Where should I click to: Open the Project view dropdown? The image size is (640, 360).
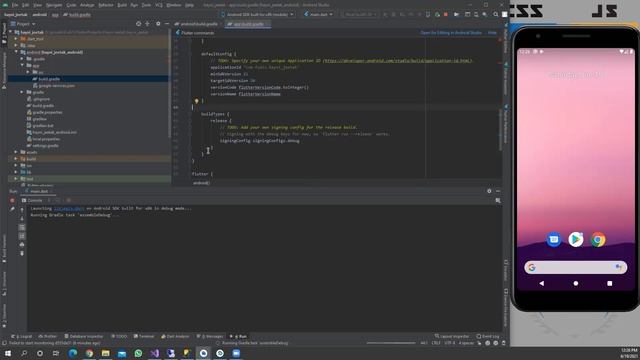pos(23,24)
